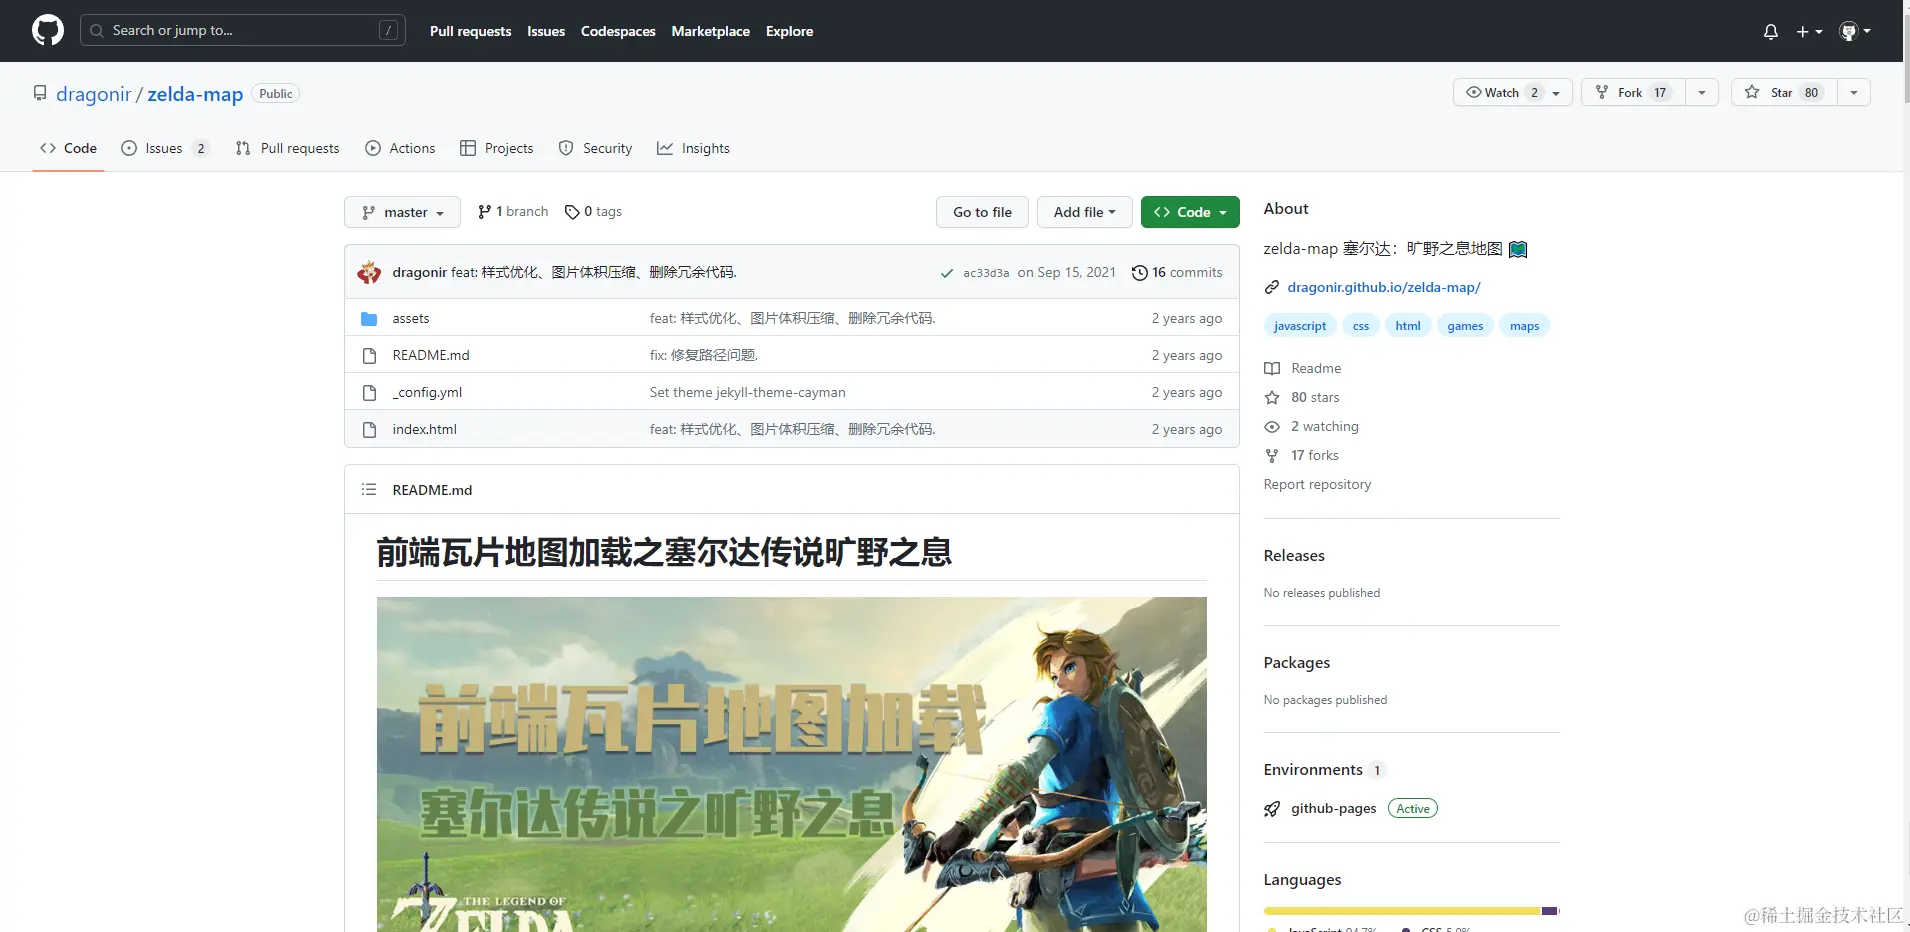Click the yellow JavaScript language bar
This screenshot has width=1910, height=932.
pyautogui.click(x=1402, y=911)
